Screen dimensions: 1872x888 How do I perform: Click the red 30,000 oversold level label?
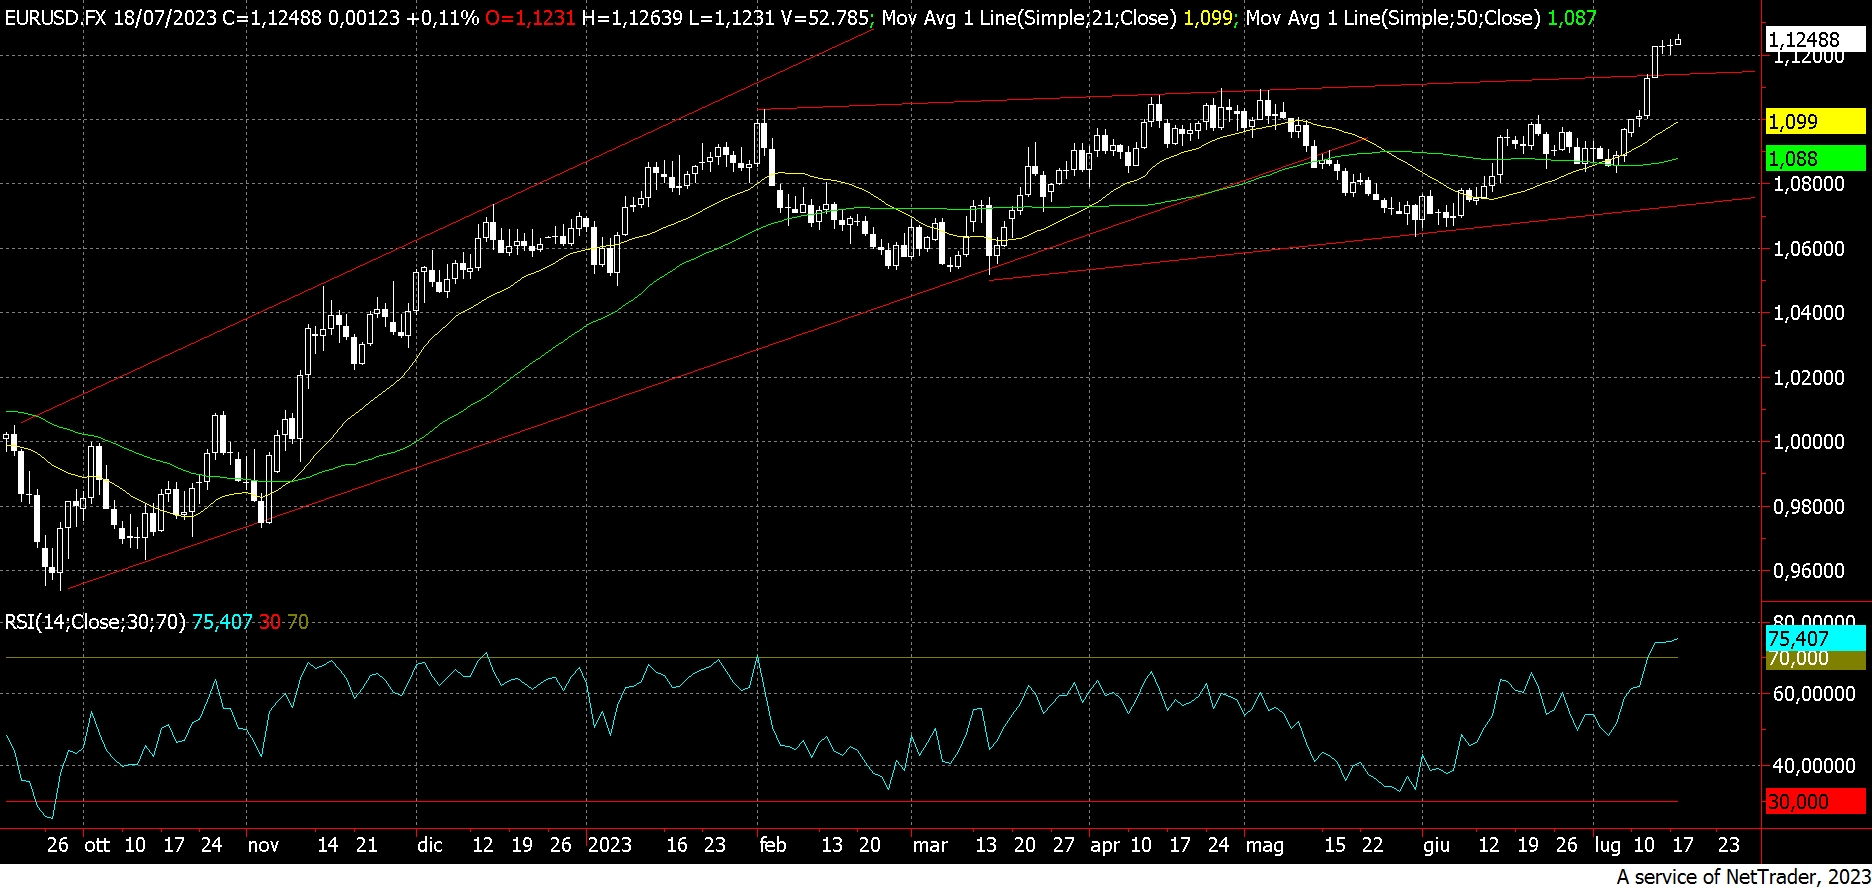tap(1815, 802)
